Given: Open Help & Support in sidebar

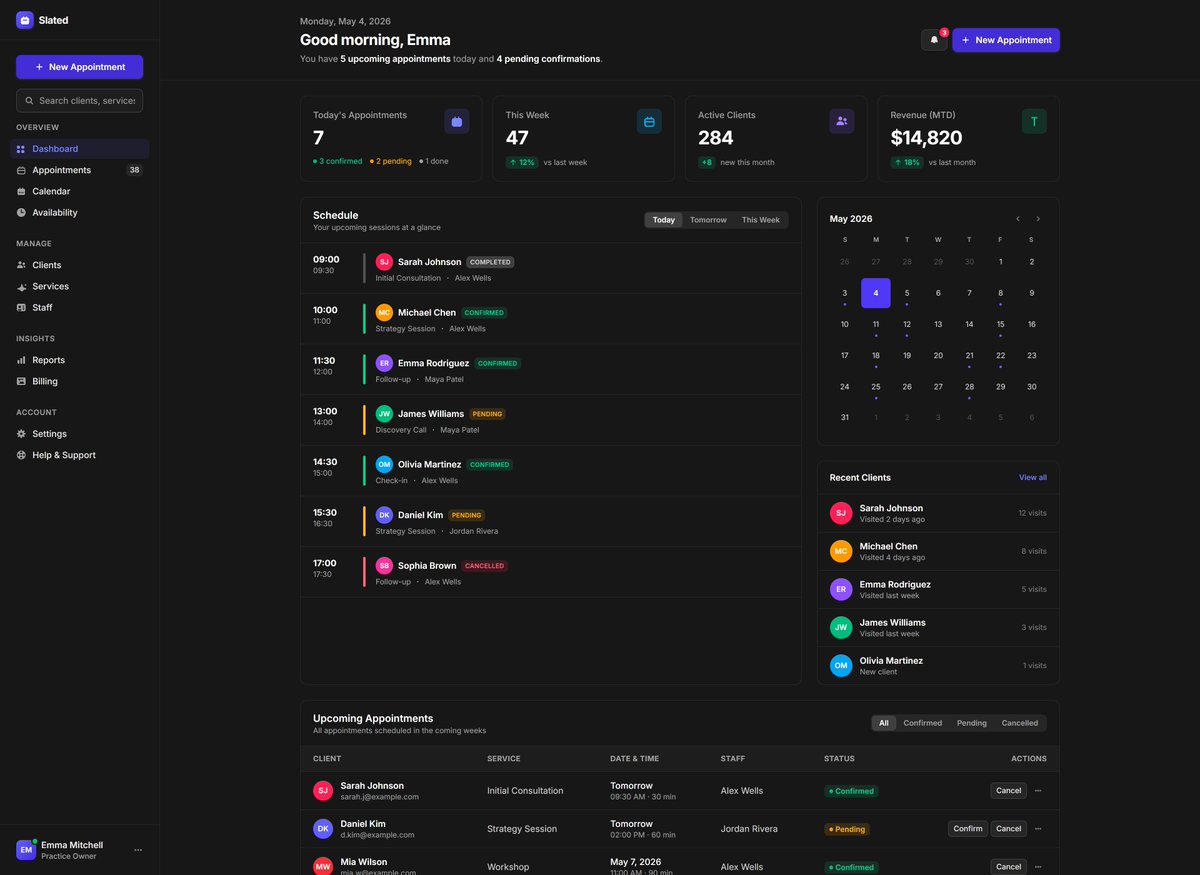Looking at the screenshot, I should coord(80,455).
